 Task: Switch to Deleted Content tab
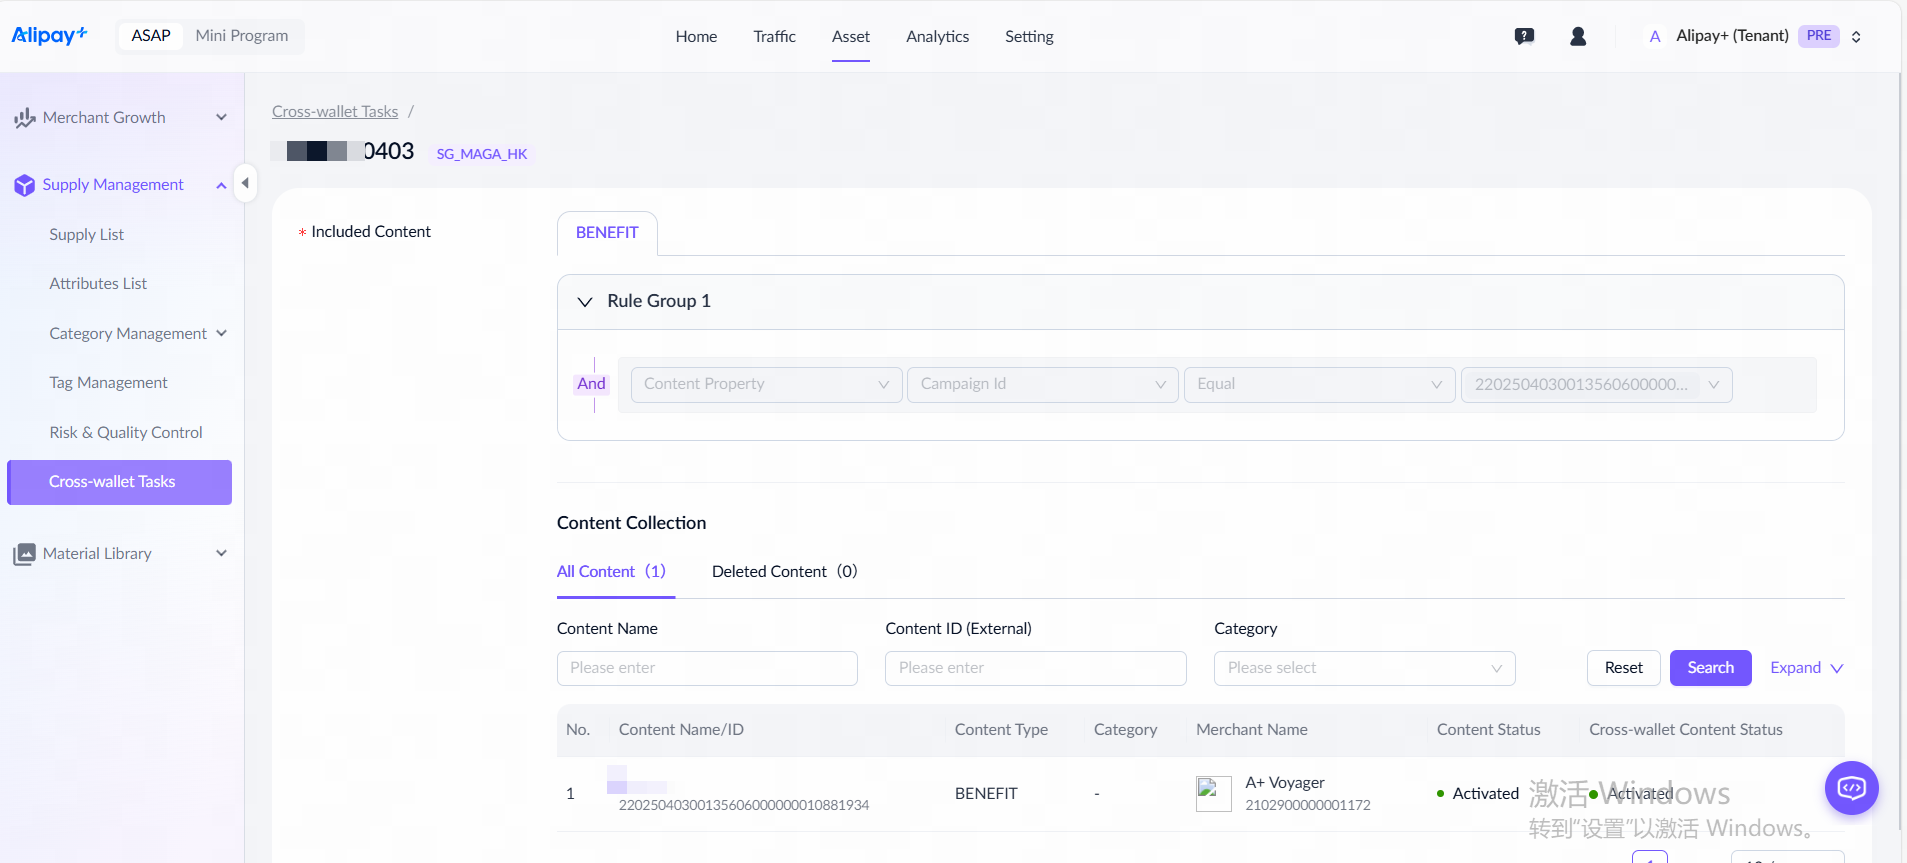pyautogui.click(x=784, y=572)
